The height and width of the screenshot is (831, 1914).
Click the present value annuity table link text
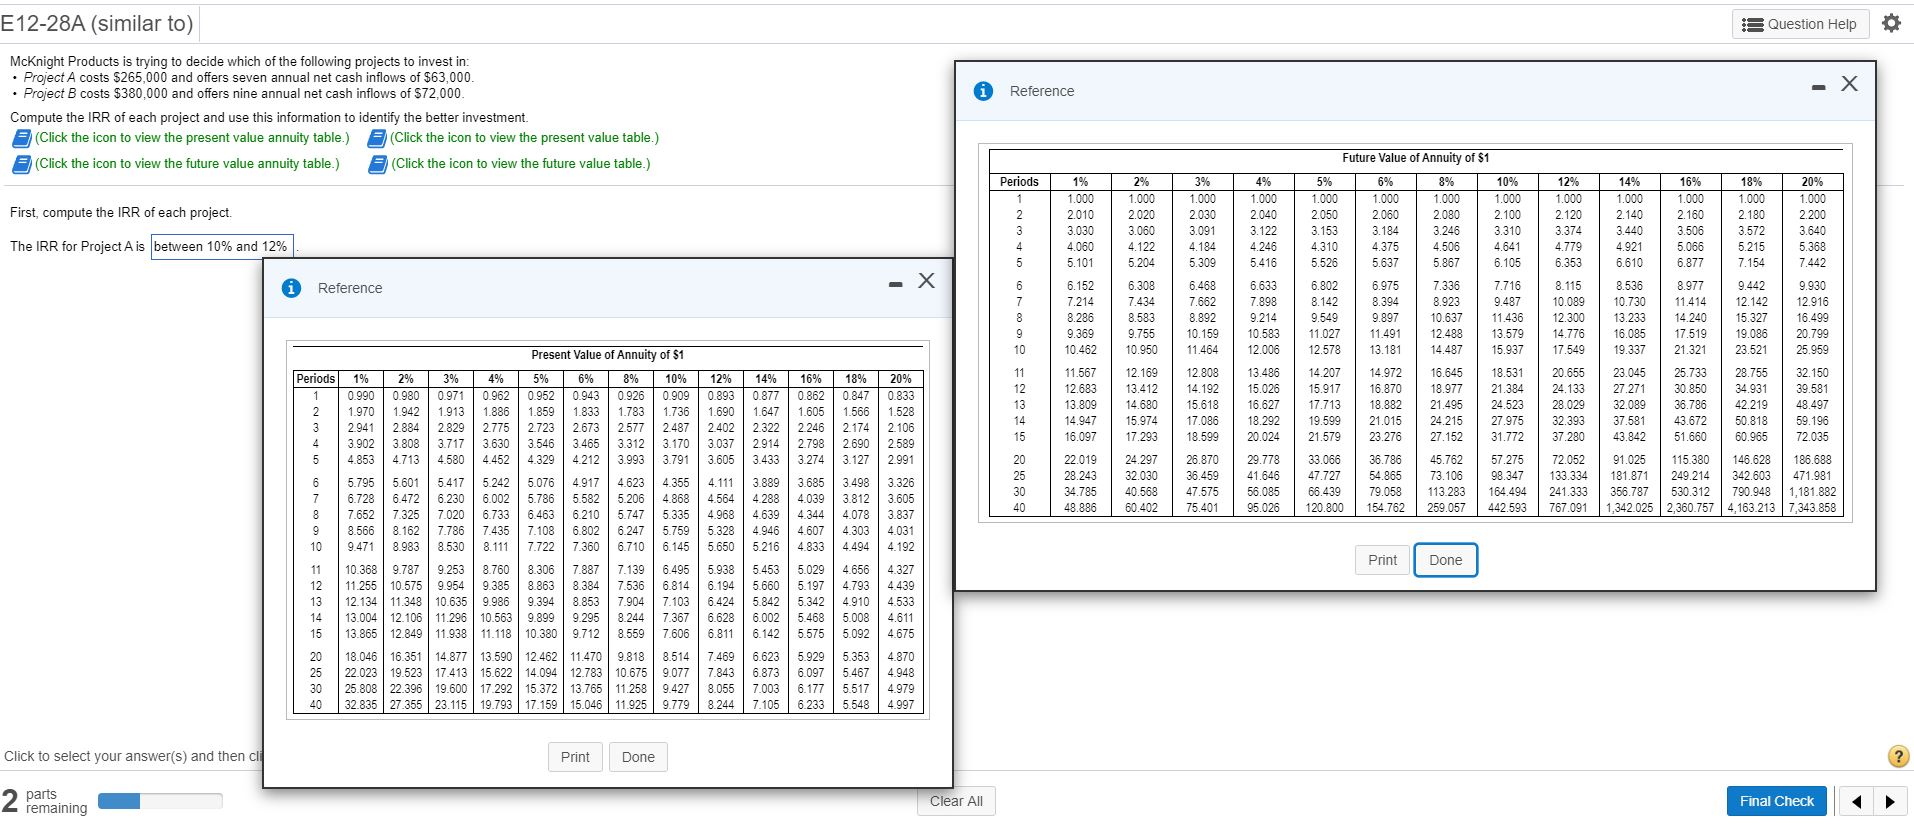click(x=192, y=138)
